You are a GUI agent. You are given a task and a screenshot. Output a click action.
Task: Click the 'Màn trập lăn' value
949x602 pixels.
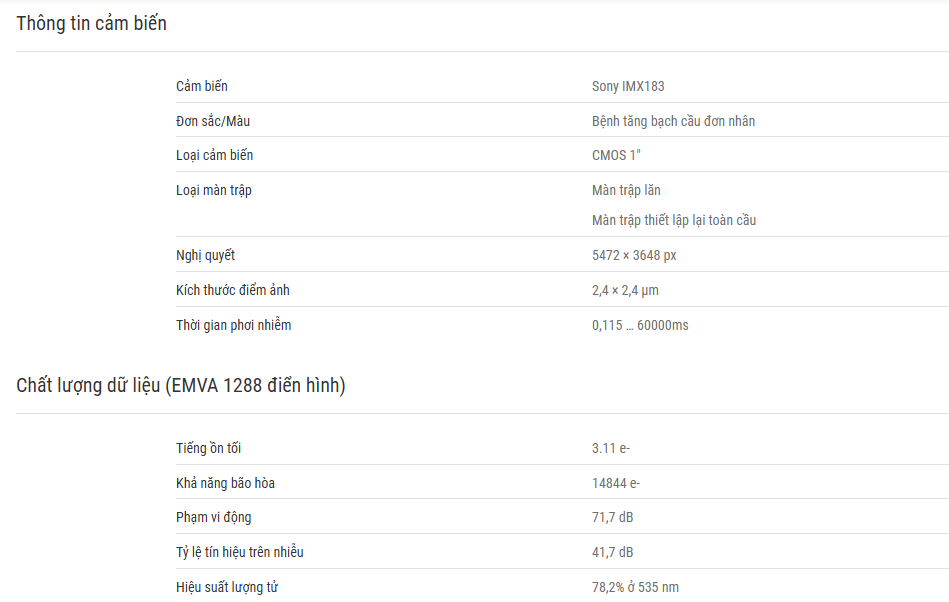(x=626, y=190)
